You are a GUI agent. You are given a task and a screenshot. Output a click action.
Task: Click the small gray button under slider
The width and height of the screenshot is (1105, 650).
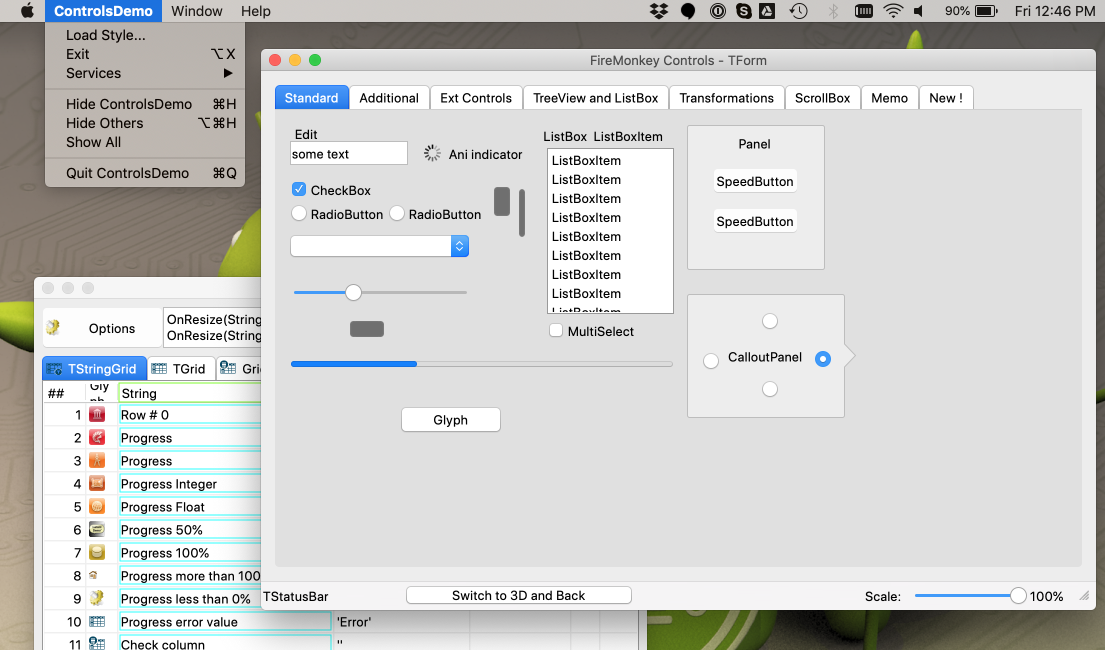tap(367, 329)
